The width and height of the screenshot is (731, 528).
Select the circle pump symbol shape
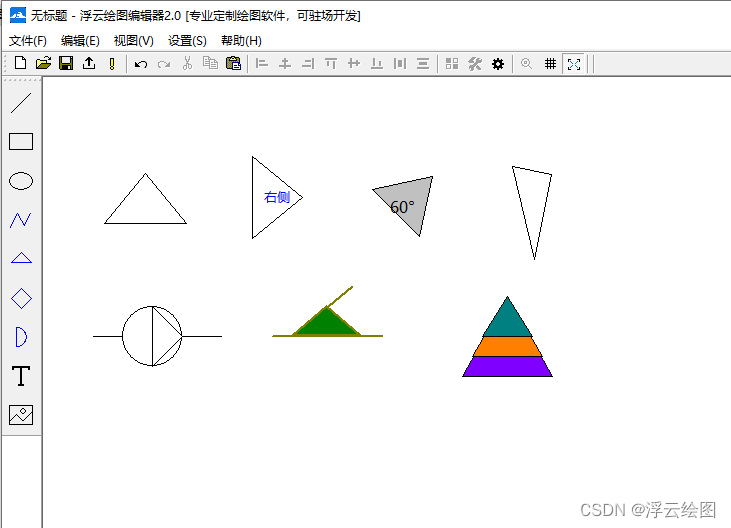pos(152,336)
